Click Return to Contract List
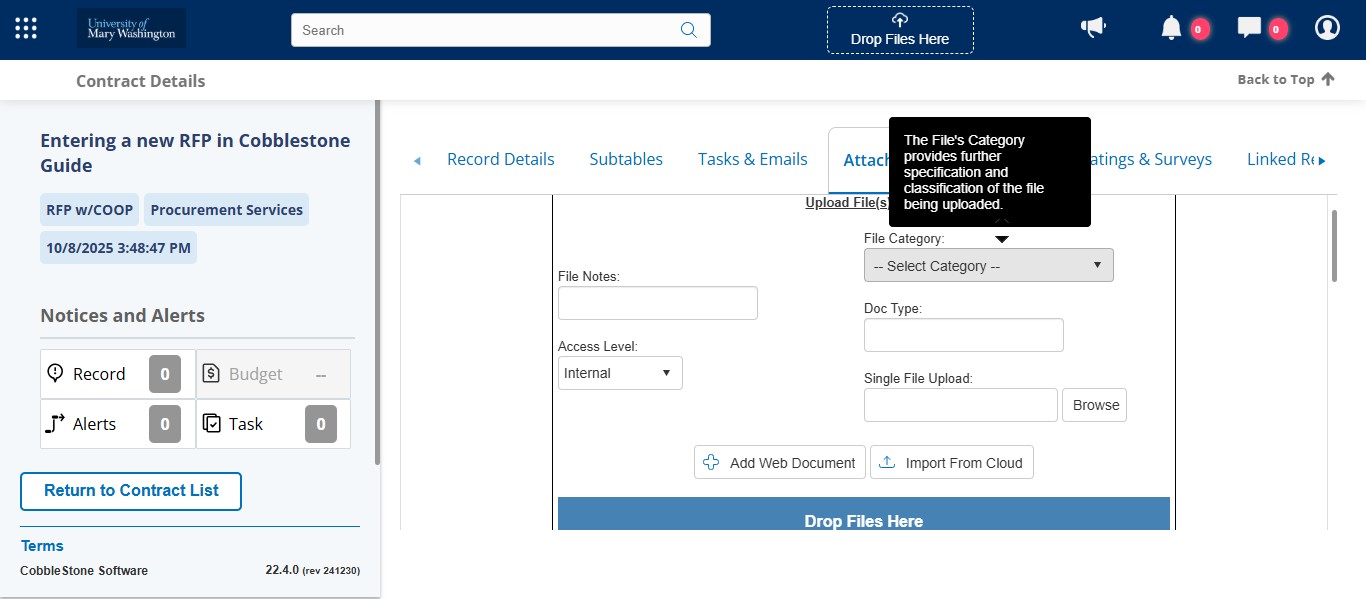 (x=130, y=491)
